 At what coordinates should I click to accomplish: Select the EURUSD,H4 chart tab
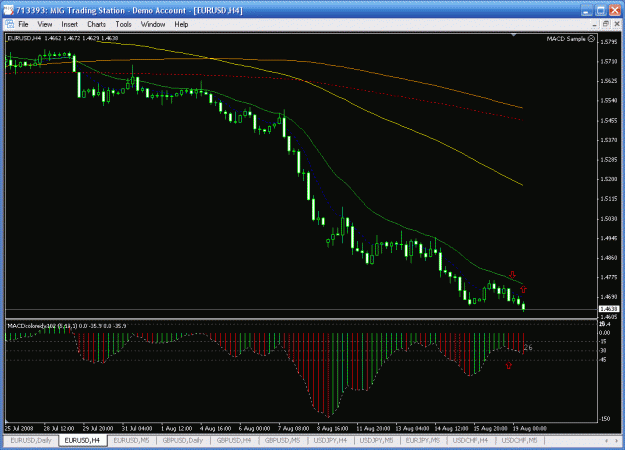click(82, 440)
